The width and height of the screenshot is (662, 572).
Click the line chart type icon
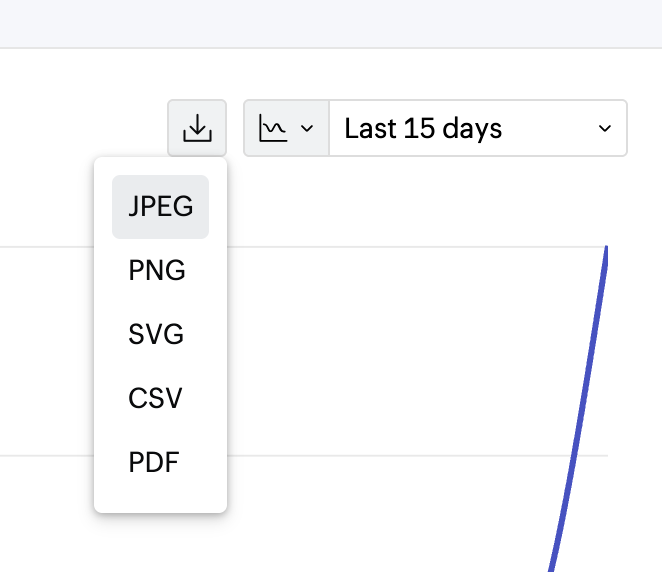(272, 128)
